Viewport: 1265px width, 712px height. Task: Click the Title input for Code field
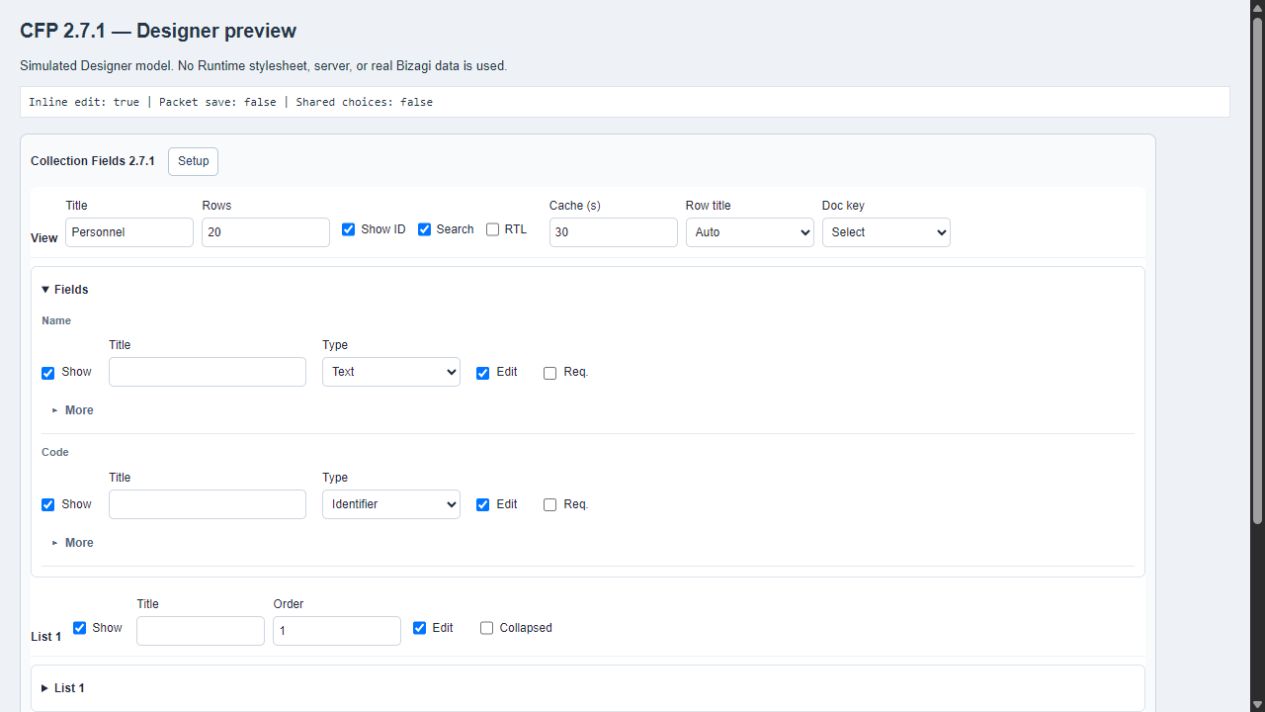coord(207,505)
